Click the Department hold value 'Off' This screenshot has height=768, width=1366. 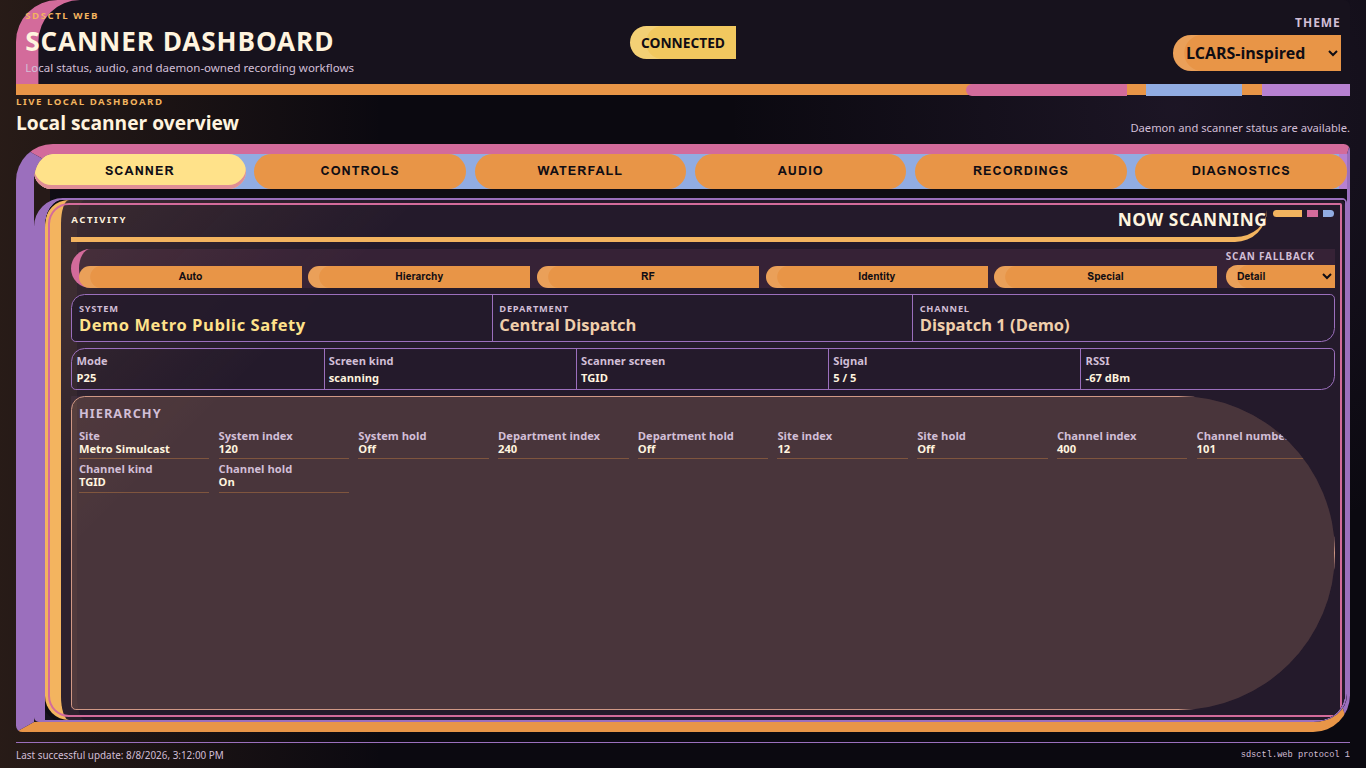coord(647,449)
